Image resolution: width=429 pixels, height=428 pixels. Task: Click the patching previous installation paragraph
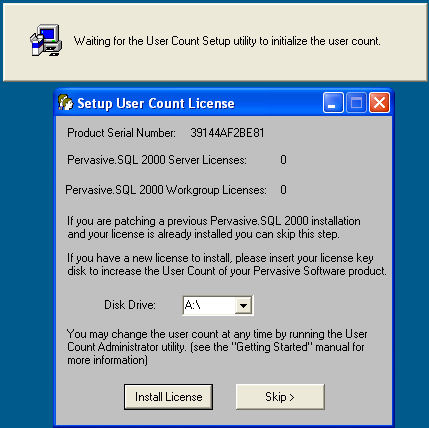point(214,228)
